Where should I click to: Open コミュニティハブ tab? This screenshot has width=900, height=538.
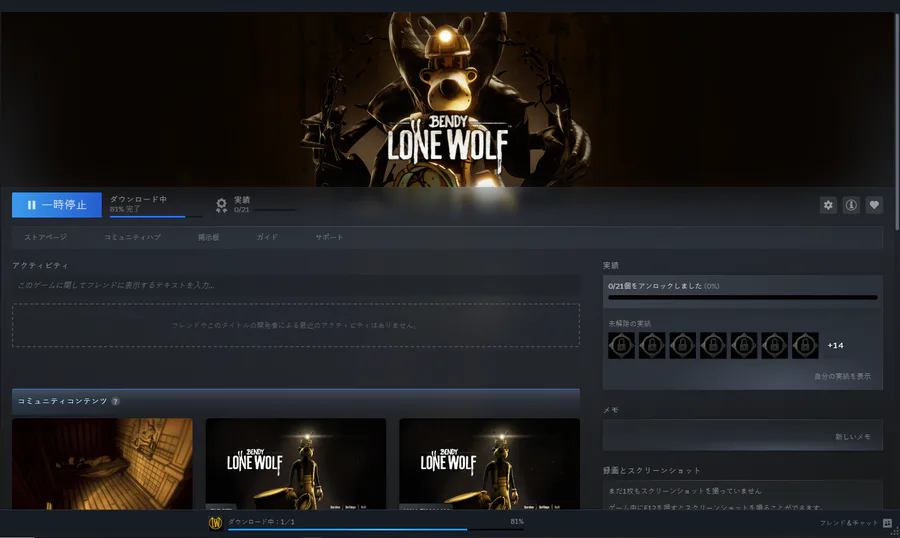pyautogui.click(x=133, y=237)
